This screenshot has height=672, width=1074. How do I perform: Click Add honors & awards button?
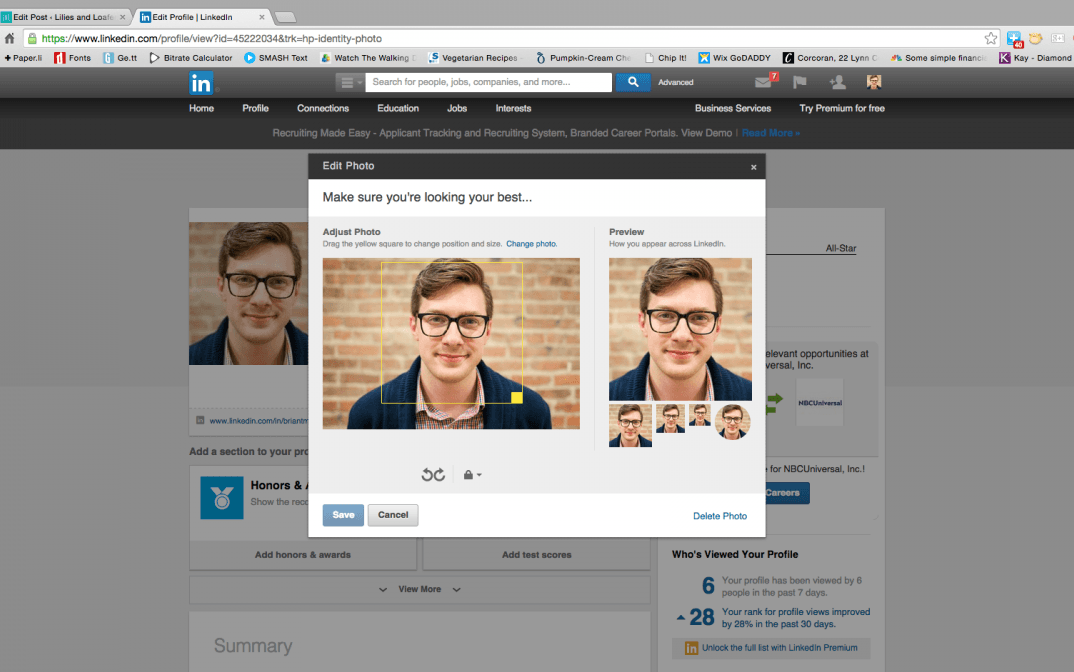click(303, 555)
